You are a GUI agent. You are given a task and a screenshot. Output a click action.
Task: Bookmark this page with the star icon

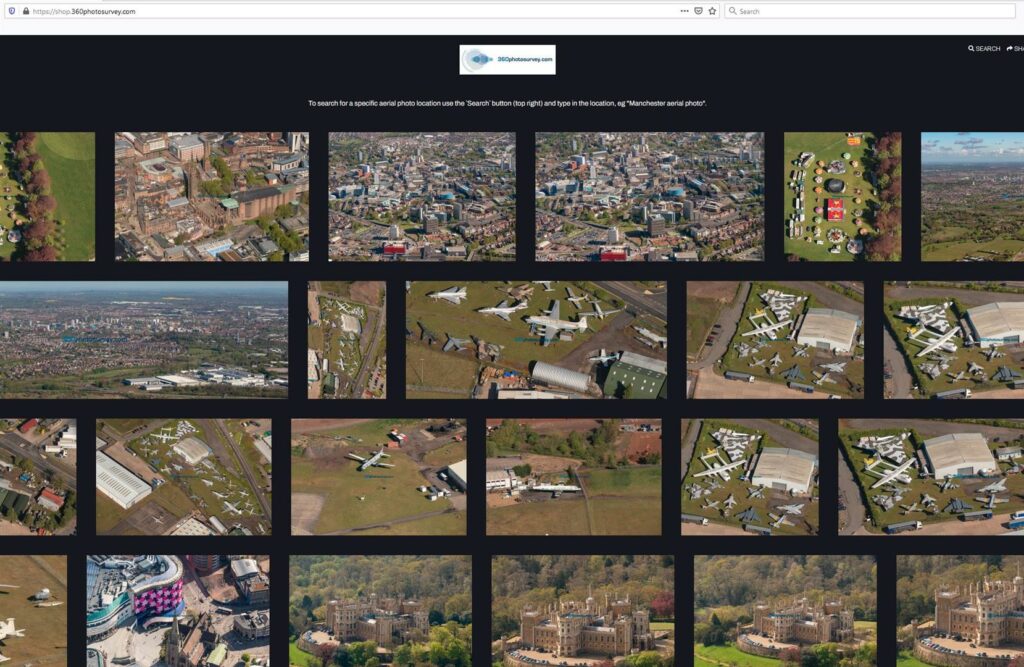712,11
